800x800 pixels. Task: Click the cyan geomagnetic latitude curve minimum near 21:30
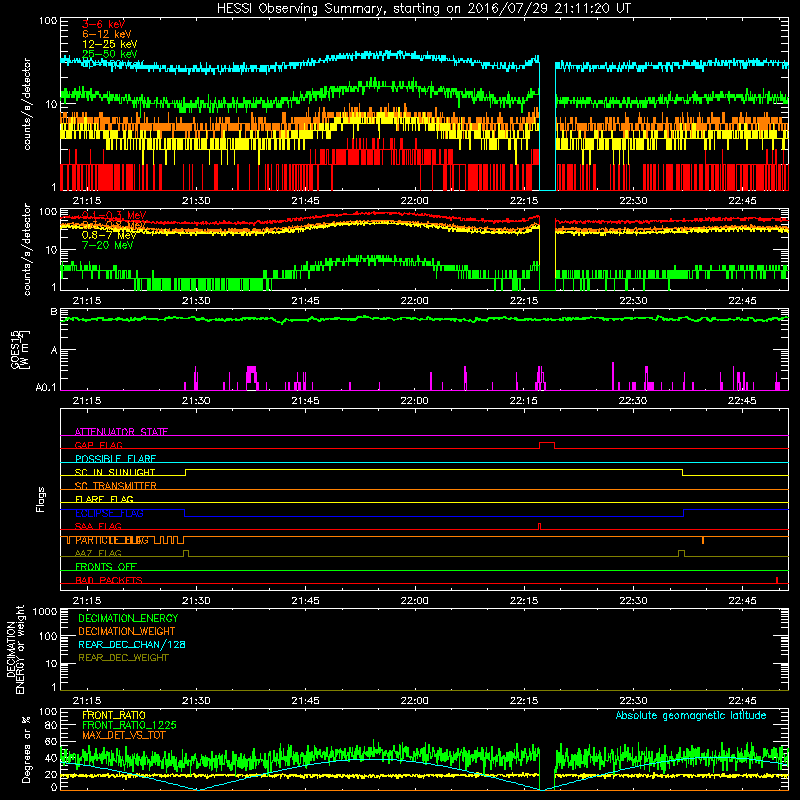pos(198,789)
